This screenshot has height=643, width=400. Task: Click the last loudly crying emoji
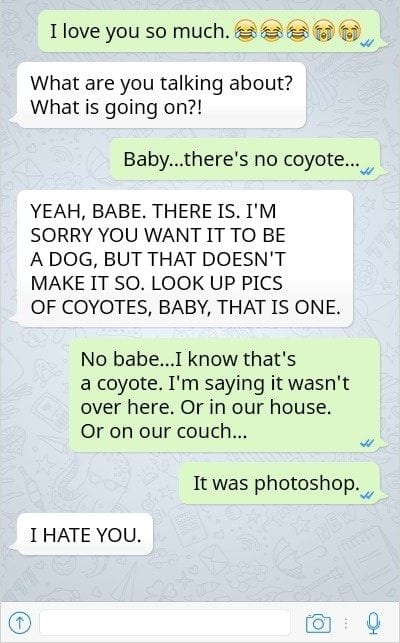[x=350, y=31]
